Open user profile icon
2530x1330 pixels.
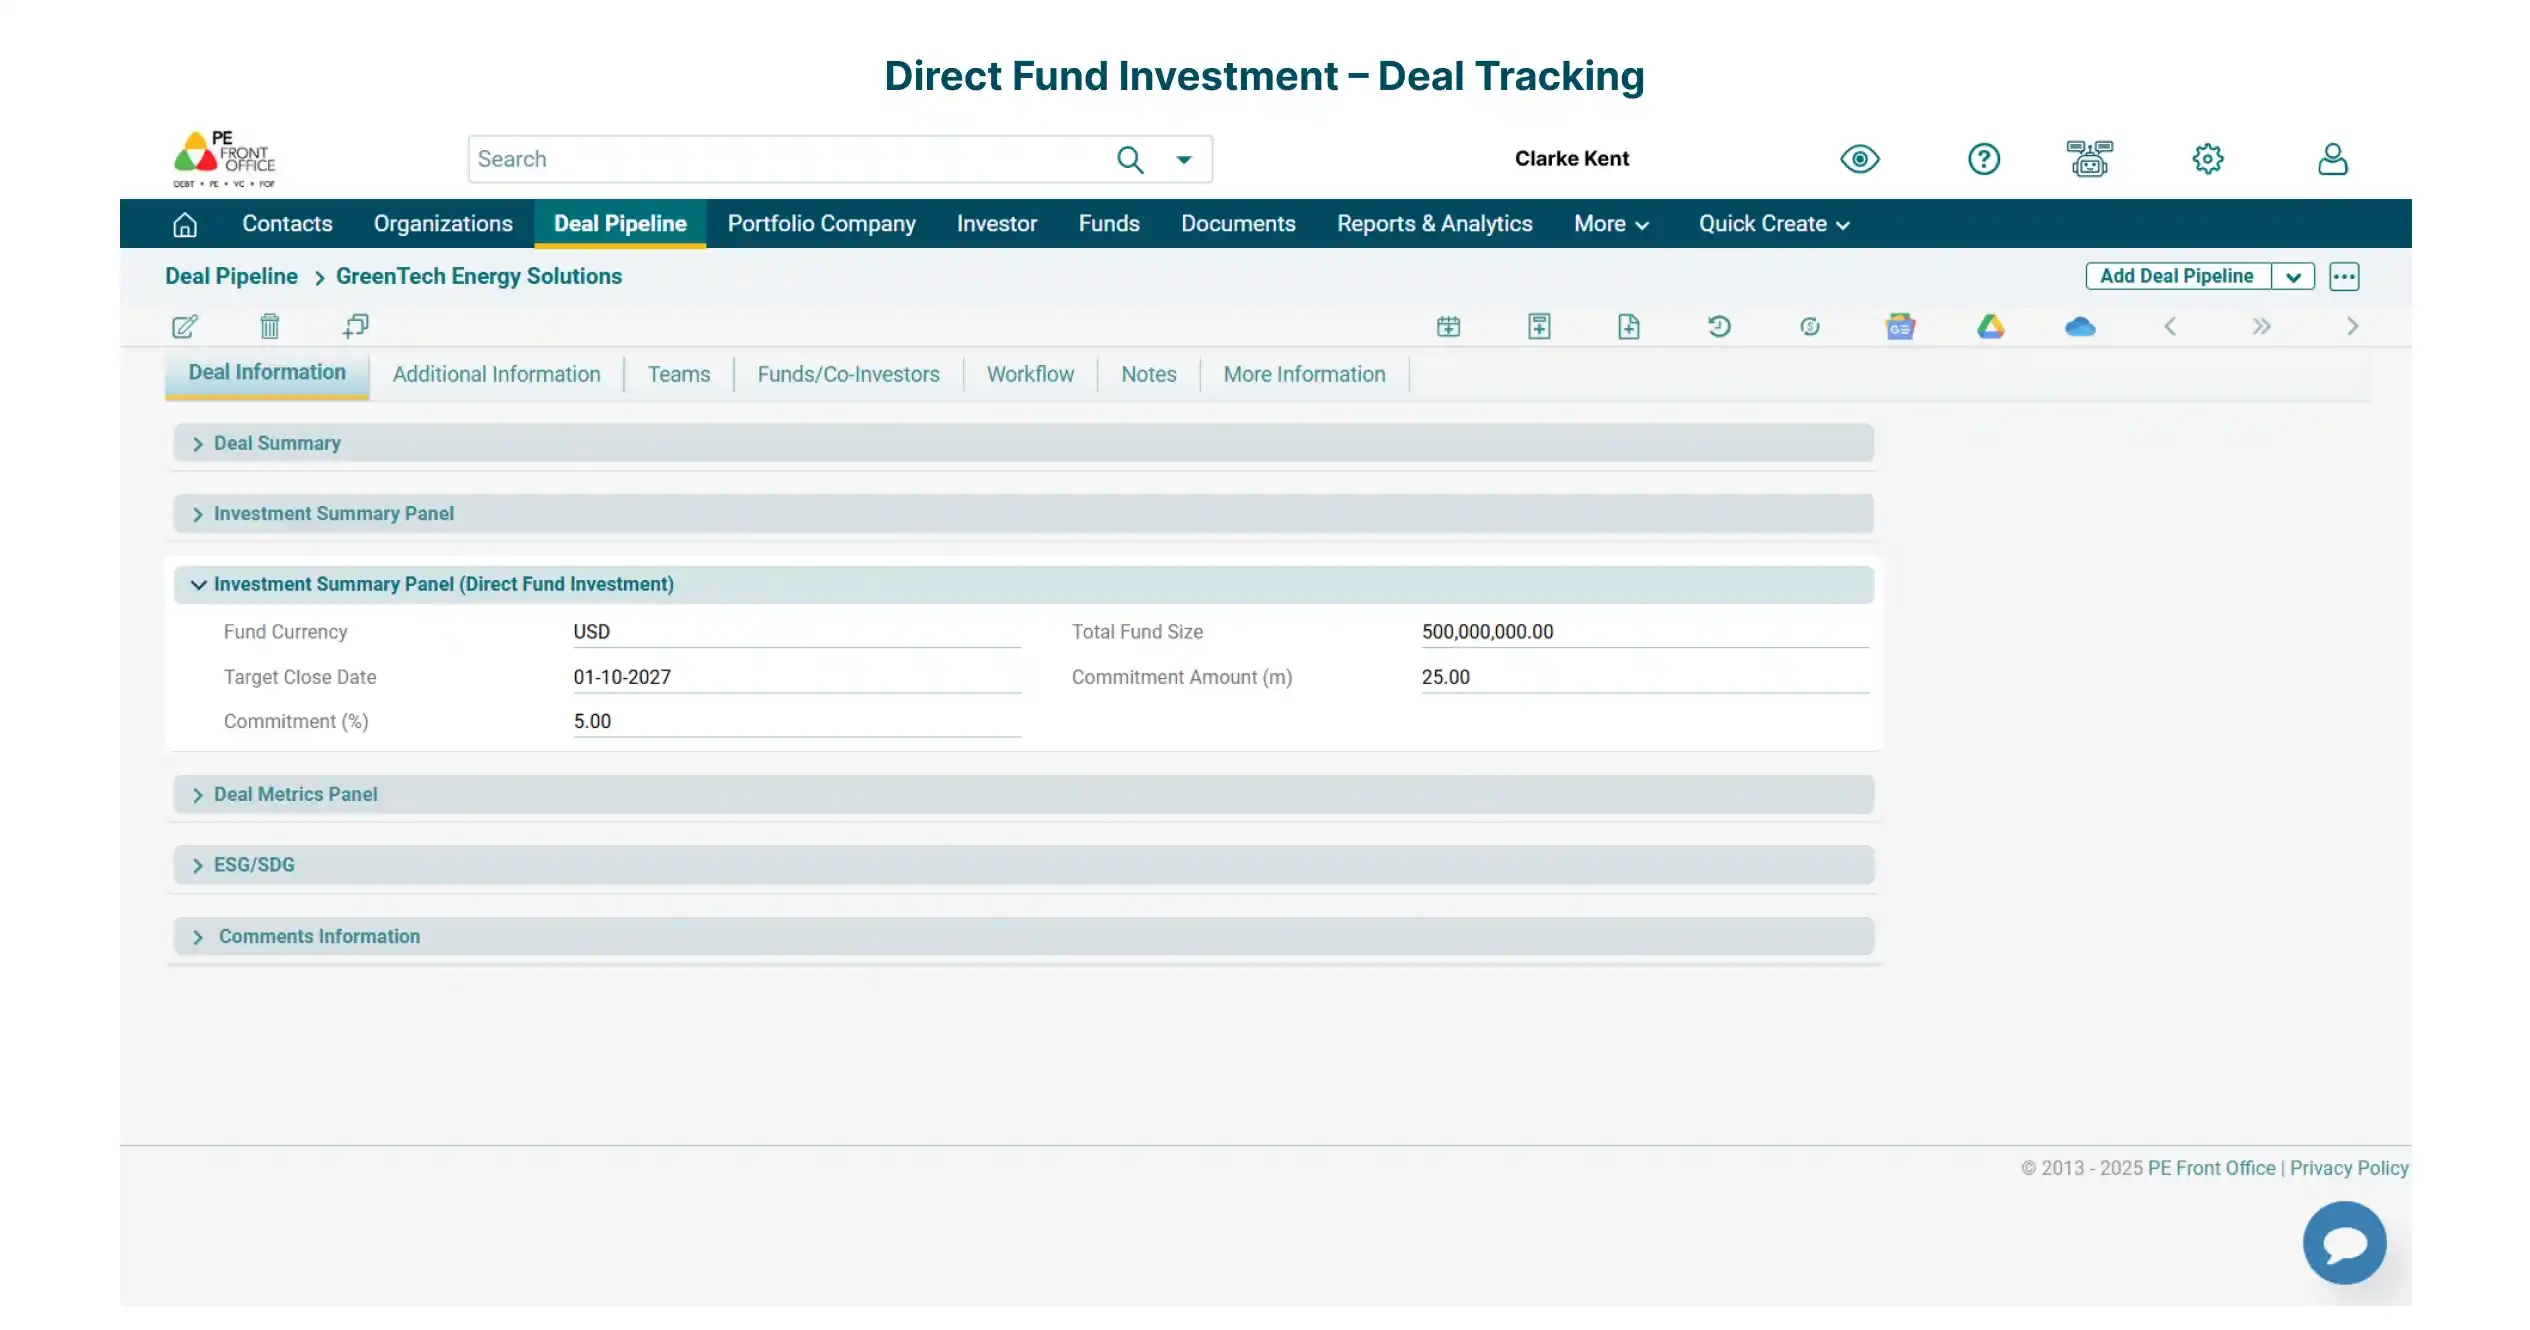click(2333, 159)
